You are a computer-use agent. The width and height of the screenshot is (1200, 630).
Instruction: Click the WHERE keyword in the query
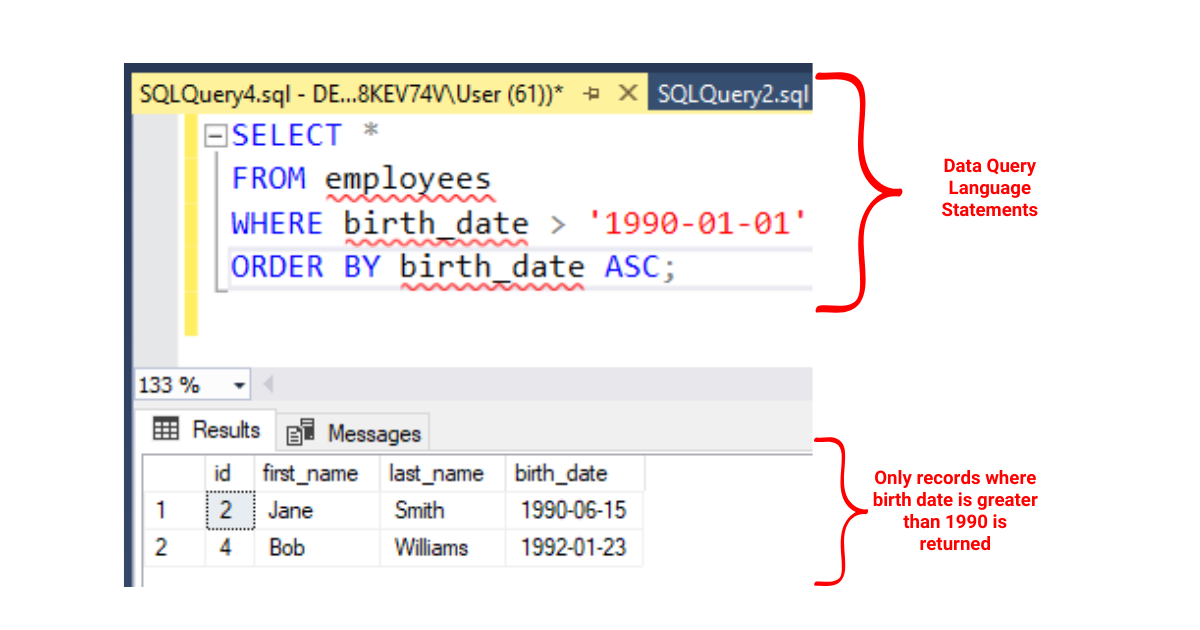pyautogui.click(x=277, y=223)
